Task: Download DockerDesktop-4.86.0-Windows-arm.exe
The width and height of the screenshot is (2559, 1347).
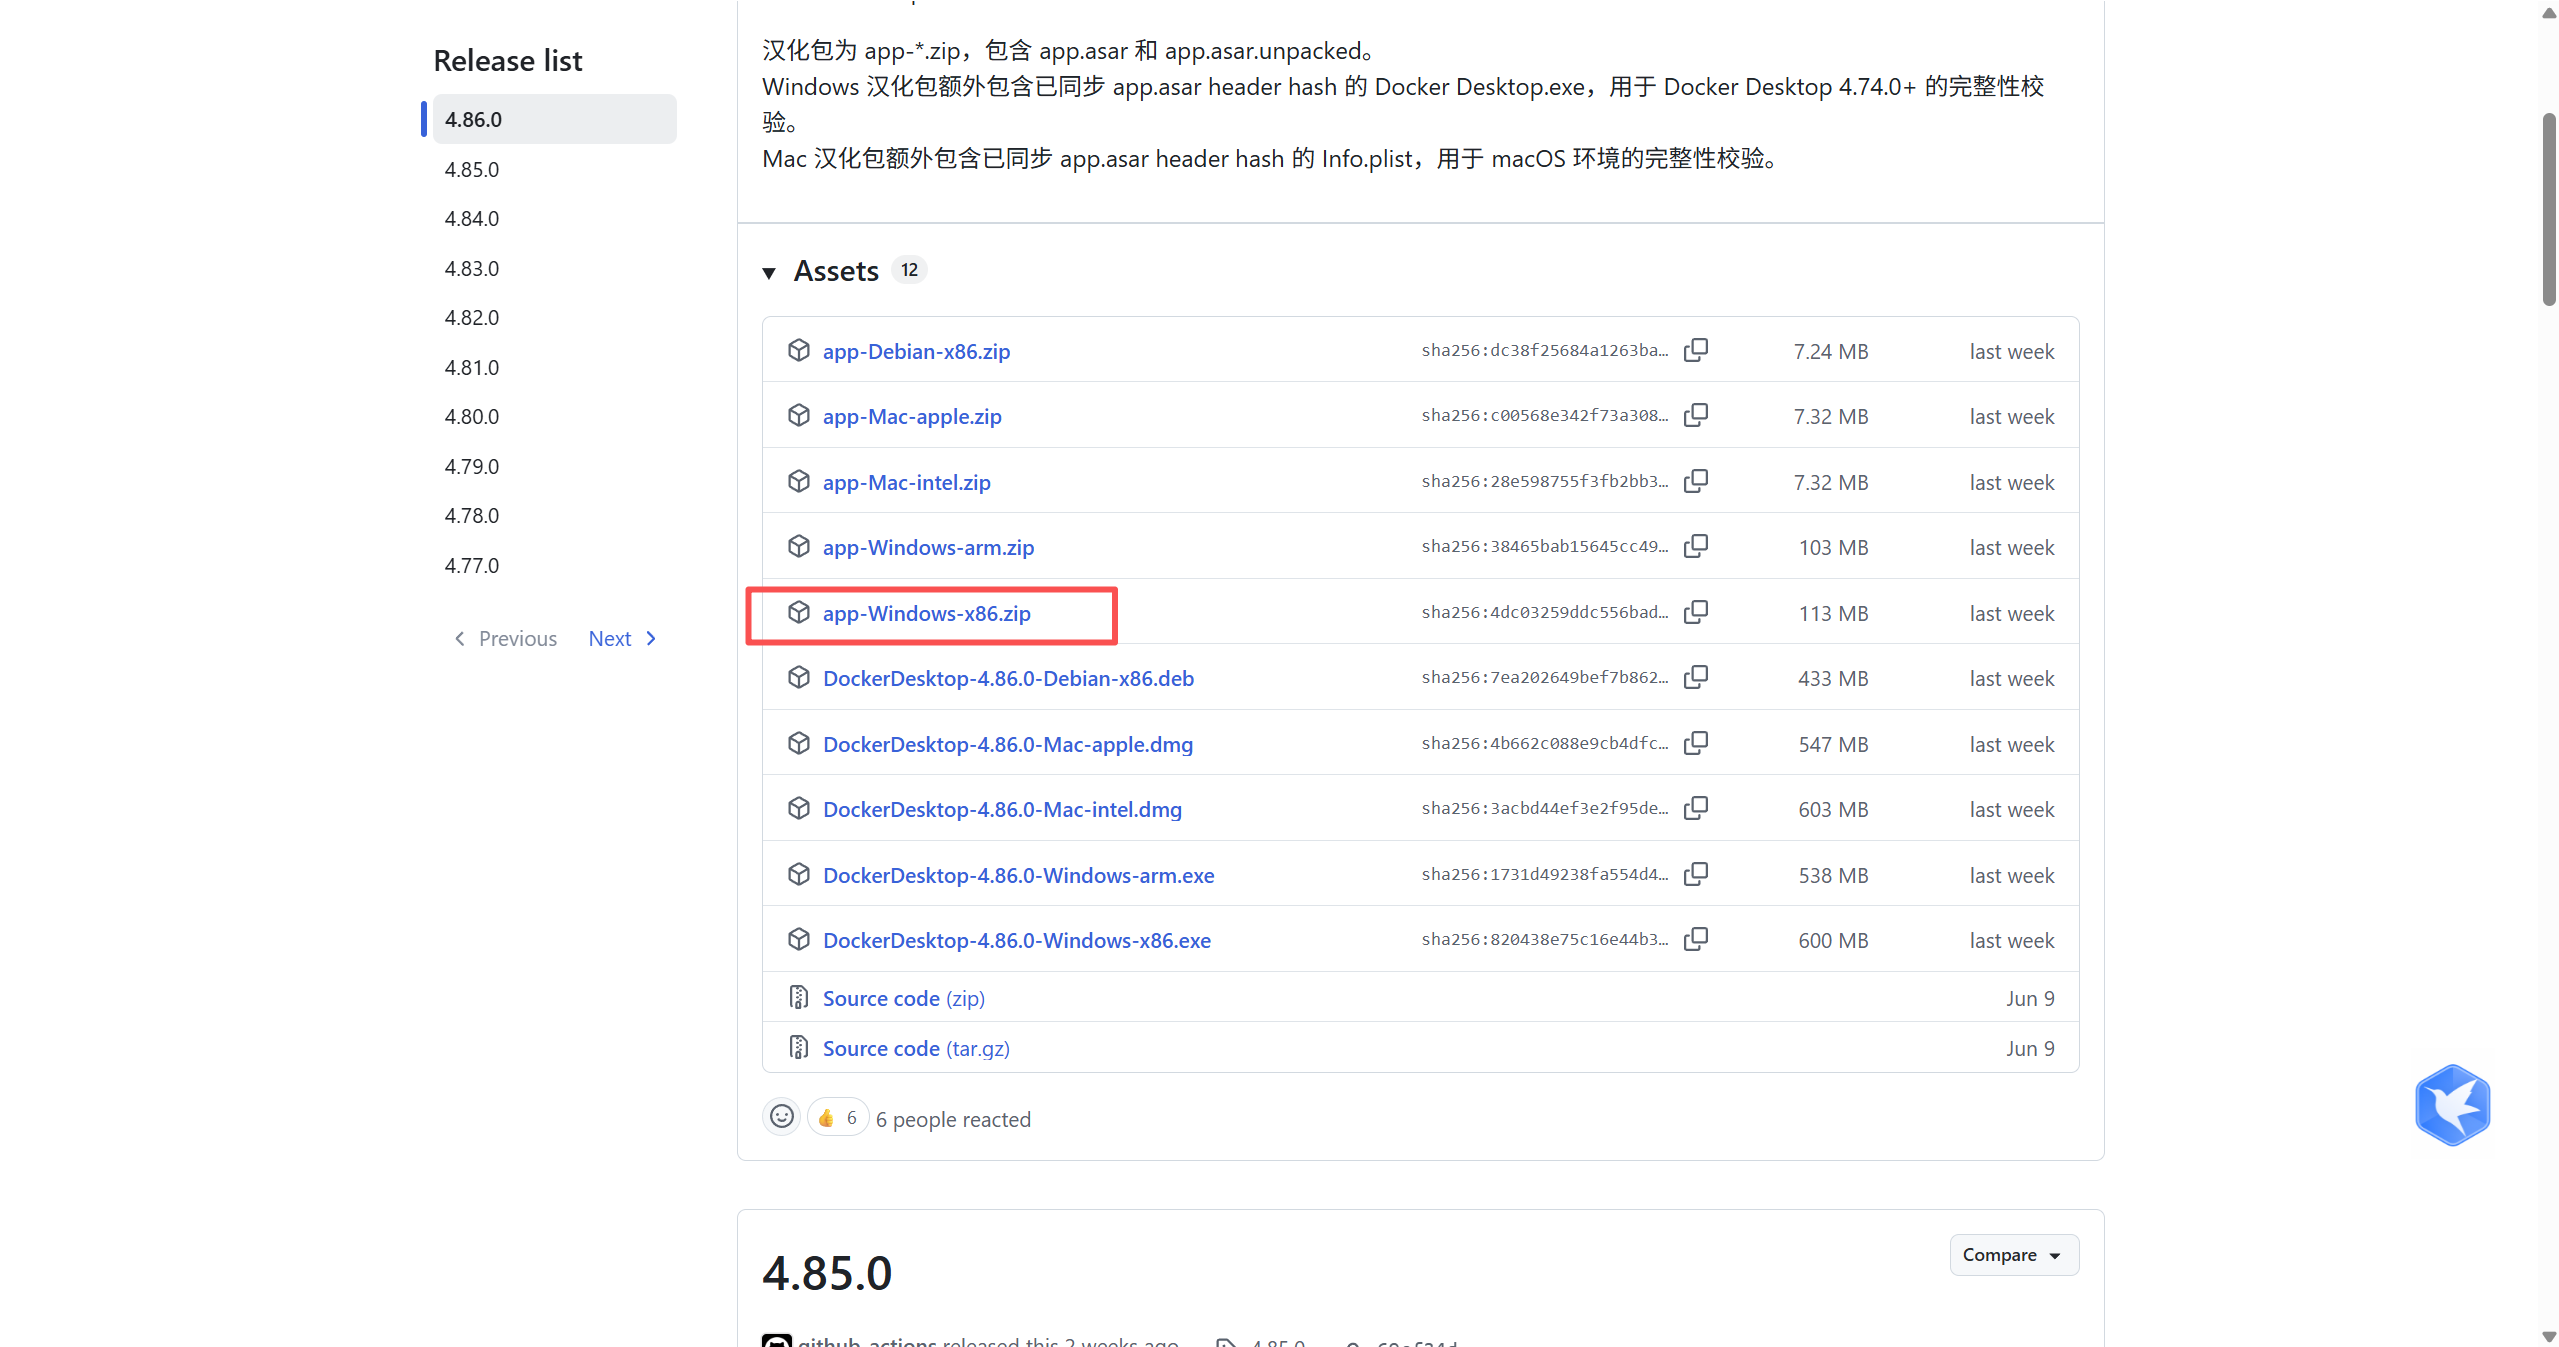Action: click(1018, 875)
